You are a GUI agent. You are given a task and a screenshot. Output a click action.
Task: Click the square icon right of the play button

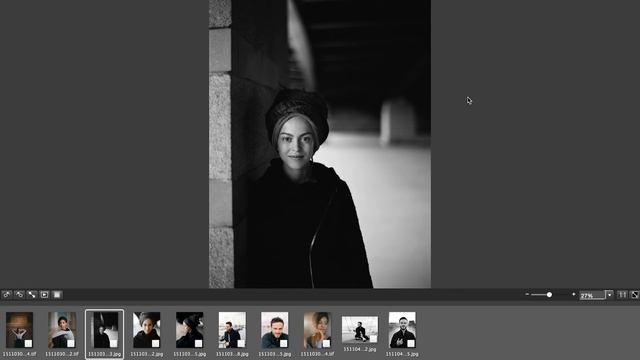57,294
